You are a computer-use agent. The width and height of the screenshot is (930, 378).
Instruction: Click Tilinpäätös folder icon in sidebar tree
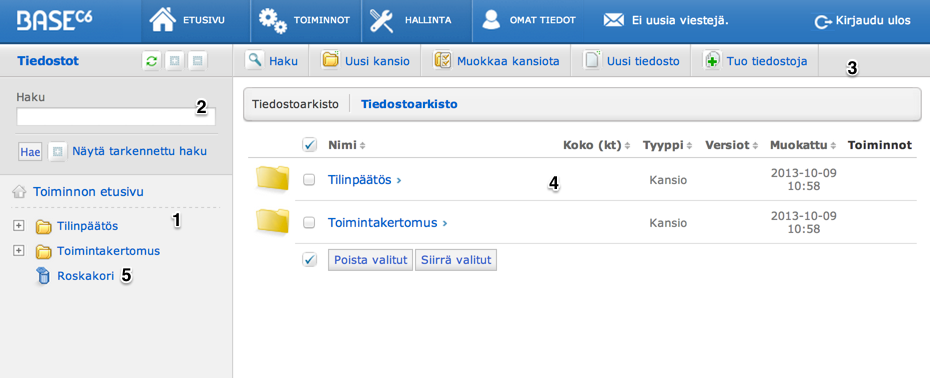click(43, 227)
